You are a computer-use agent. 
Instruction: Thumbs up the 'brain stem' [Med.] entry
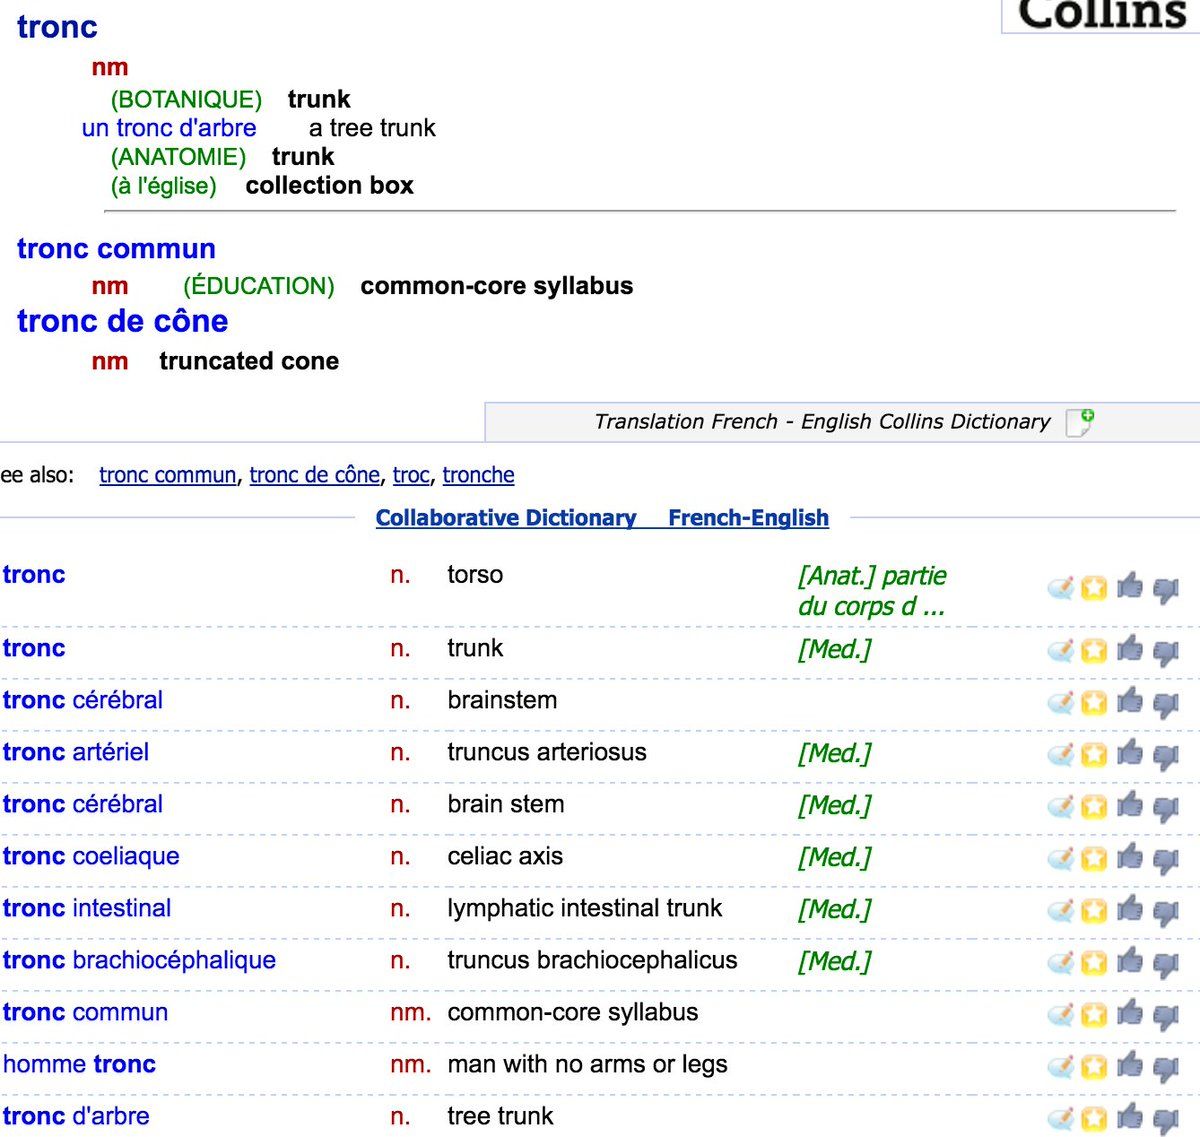pos(1130,806)
